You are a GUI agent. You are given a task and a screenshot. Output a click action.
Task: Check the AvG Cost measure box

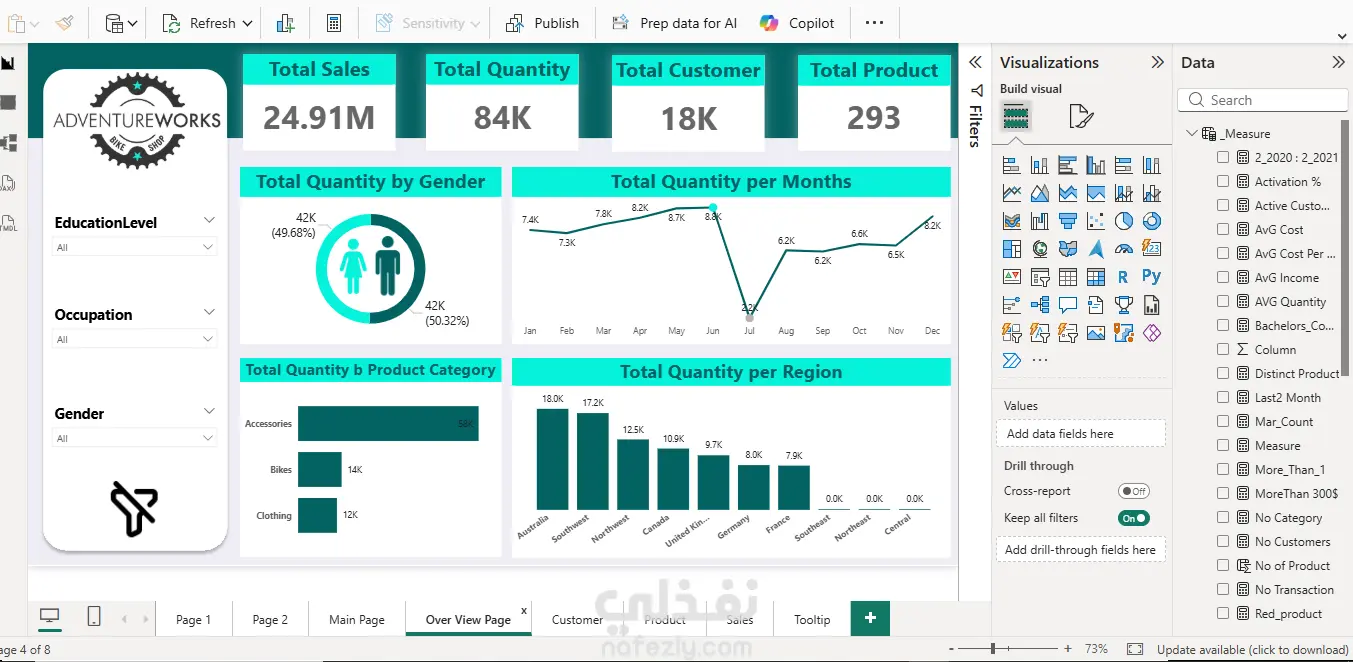pyautogui.click(x=1223, y=229)
